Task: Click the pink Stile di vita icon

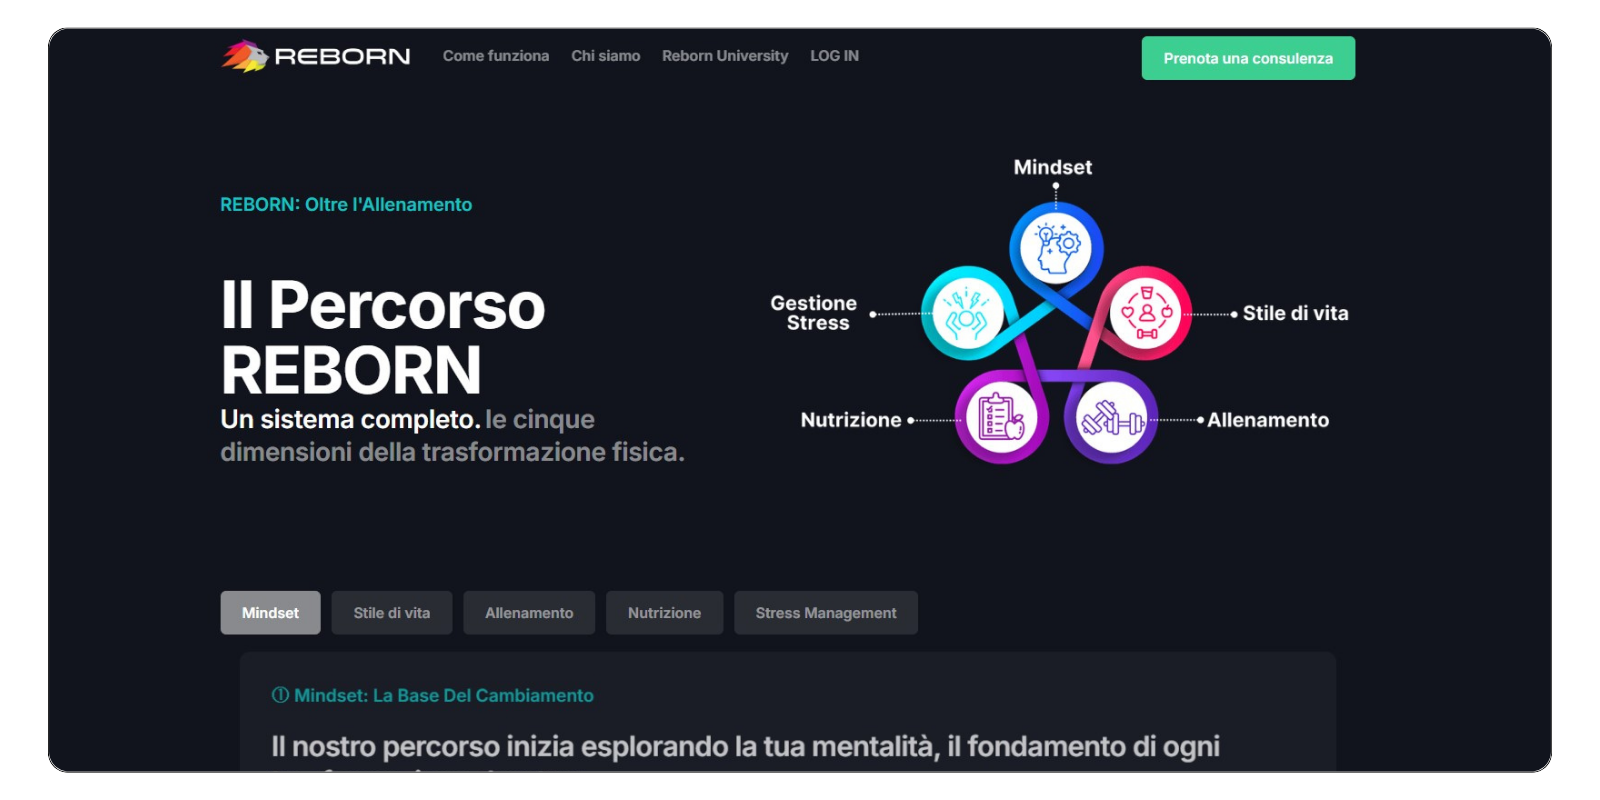Action: coord(1146,313)
